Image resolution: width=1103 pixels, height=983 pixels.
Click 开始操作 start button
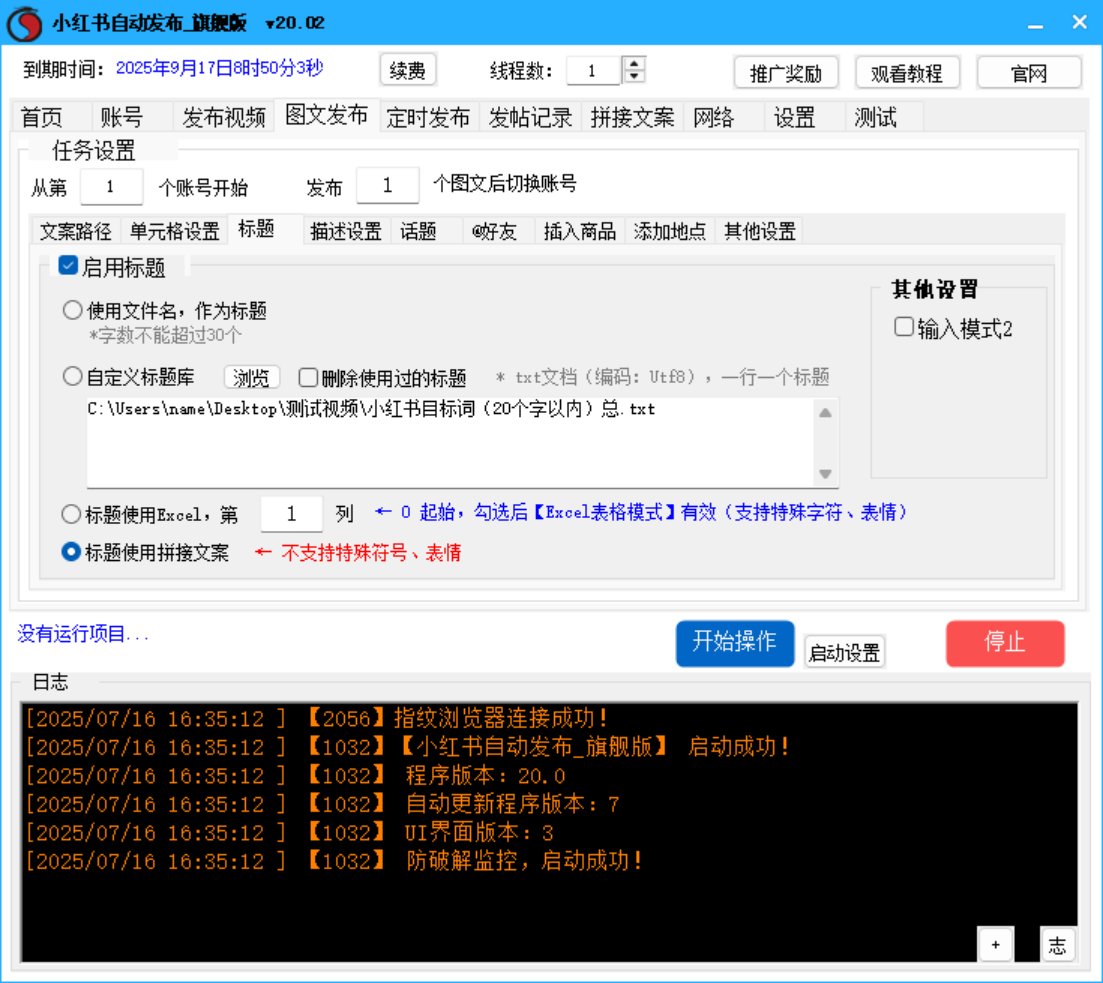pos(735,643)
